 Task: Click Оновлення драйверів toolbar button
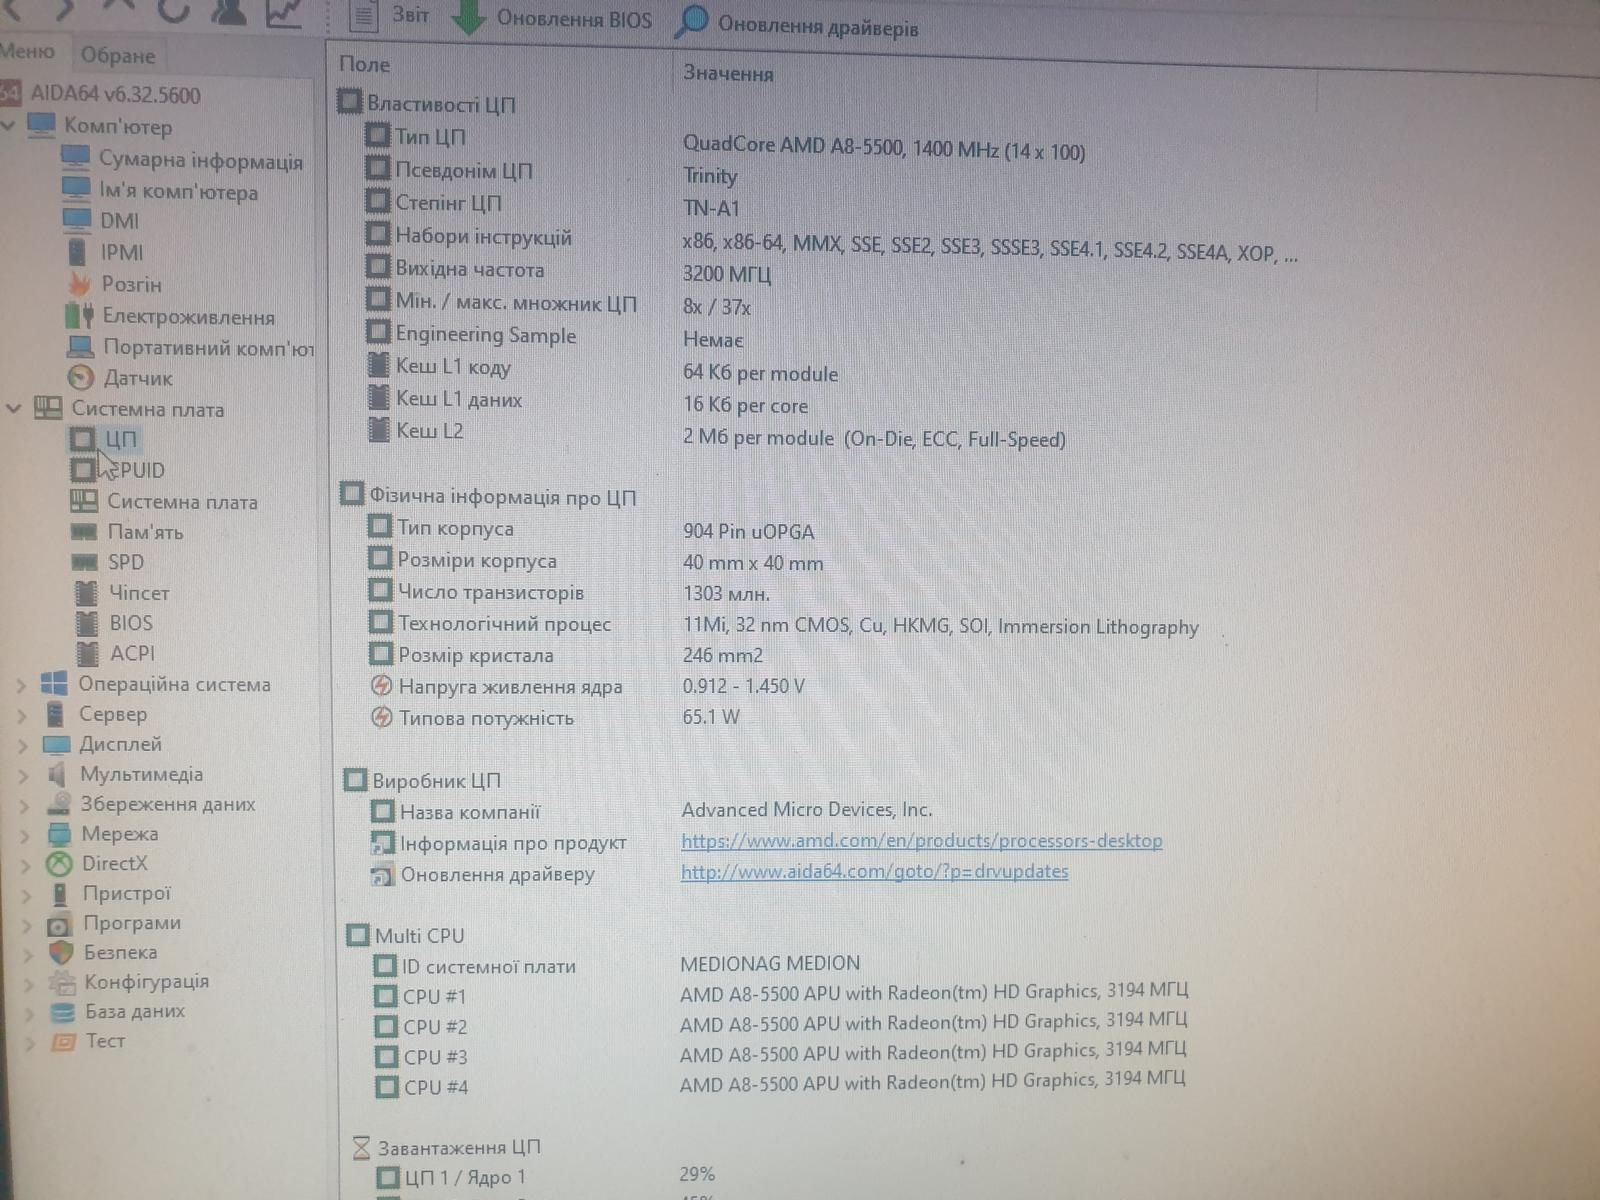[x=797, y=25]
